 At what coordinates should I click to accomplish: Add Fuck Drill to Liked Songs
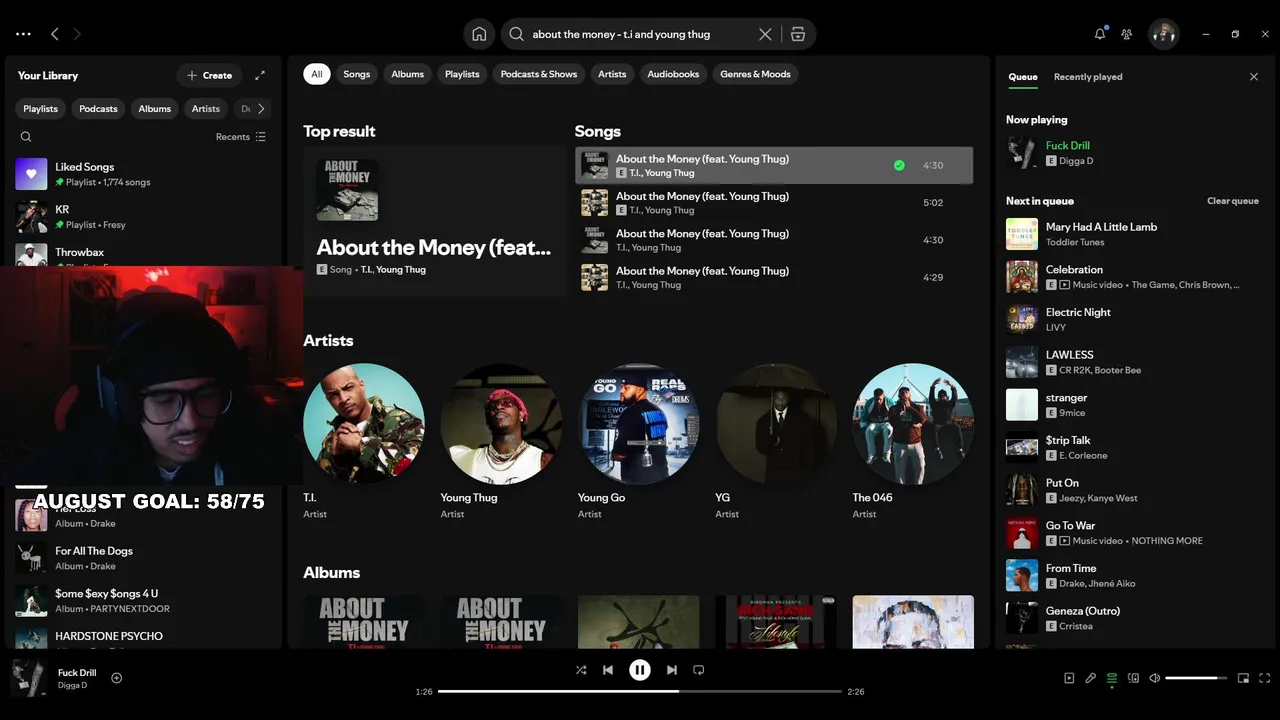click(x=116, y=678)
